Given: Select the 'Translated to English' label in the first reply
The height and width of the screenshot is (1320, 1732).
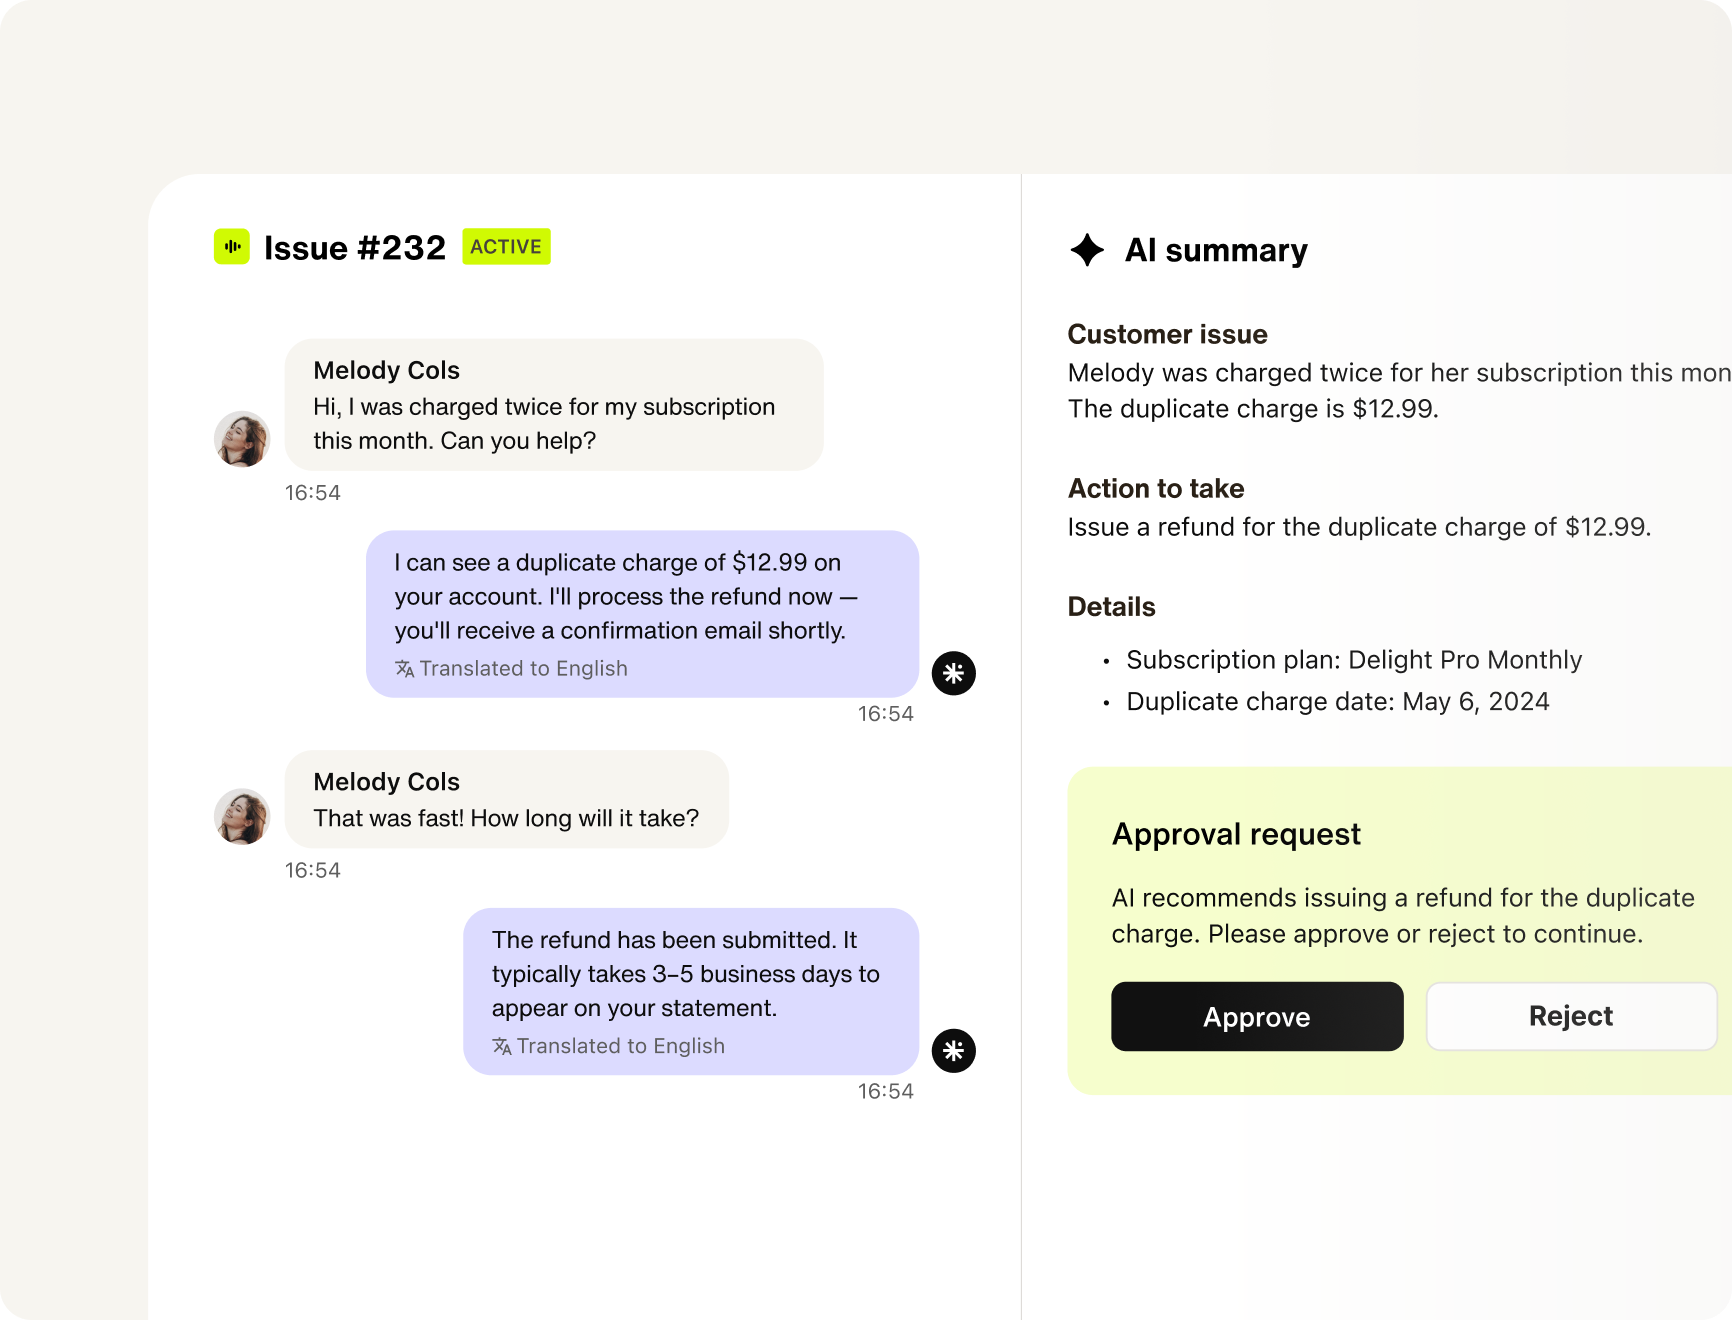Looking at the screenshot, I should [523, 668].
